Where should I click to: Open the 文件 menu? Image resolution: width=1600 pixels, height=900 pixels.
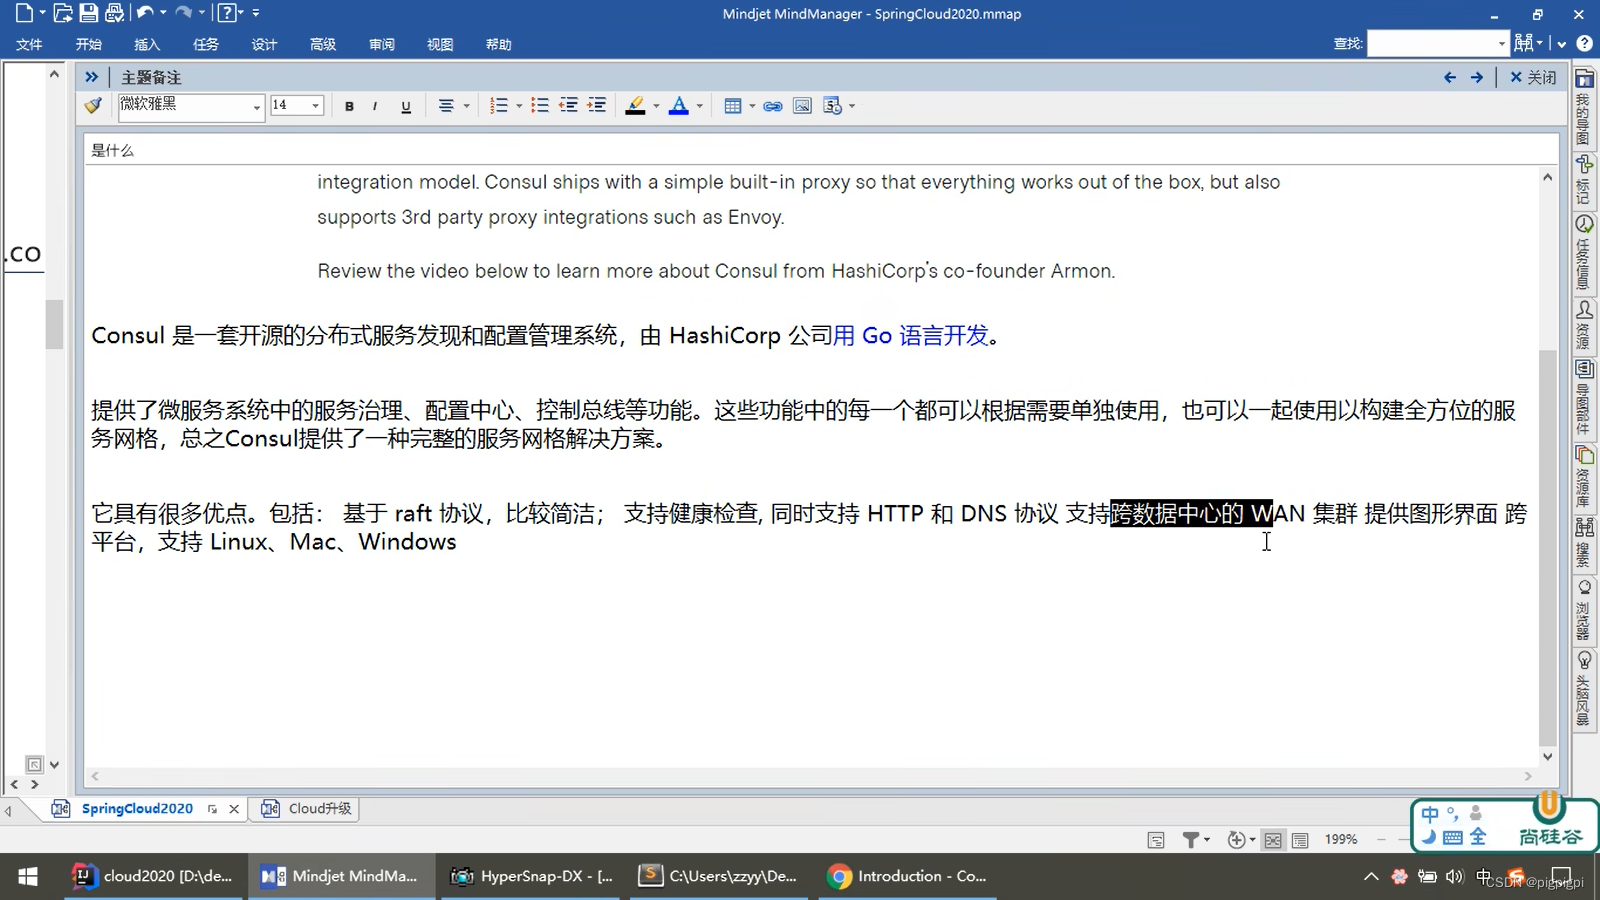click(x=29, y=44)
